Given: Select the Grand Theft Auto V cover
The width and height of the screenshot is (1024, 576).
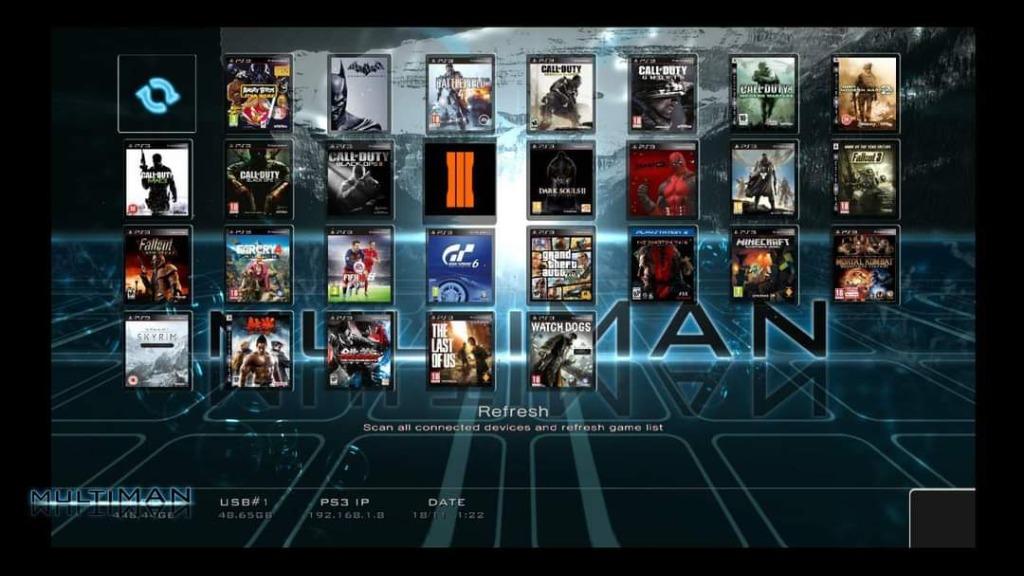Looking at the screenshot, I should (561, 265).
